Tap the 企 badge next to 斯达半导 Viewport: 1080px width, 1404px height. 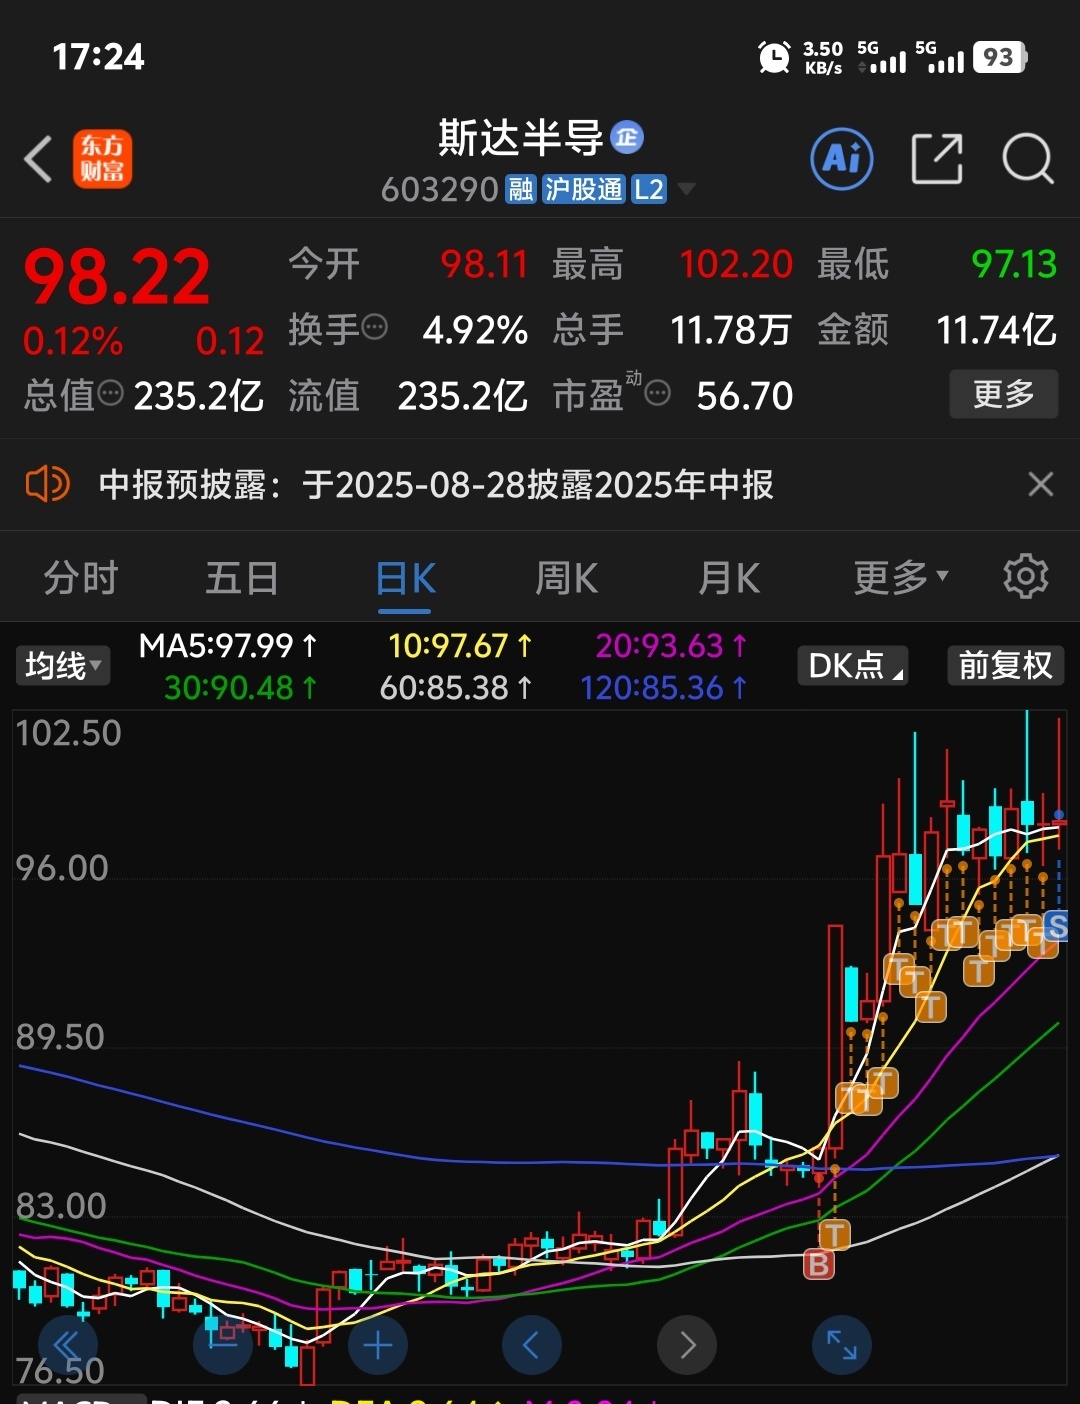[x=627, y=137]
